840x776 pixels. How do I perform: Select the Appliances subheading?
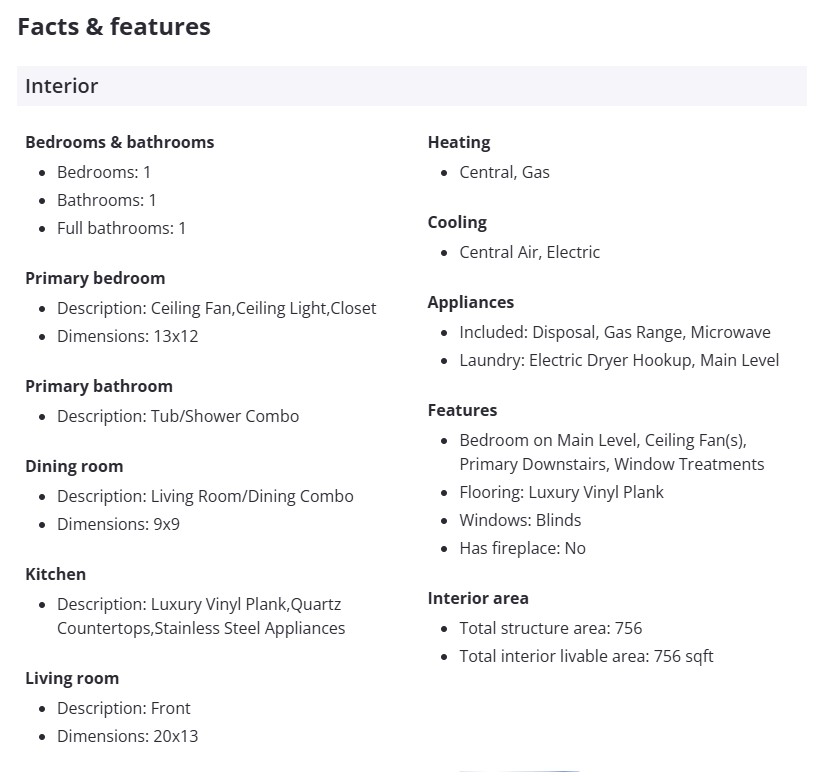pos(470,302)
